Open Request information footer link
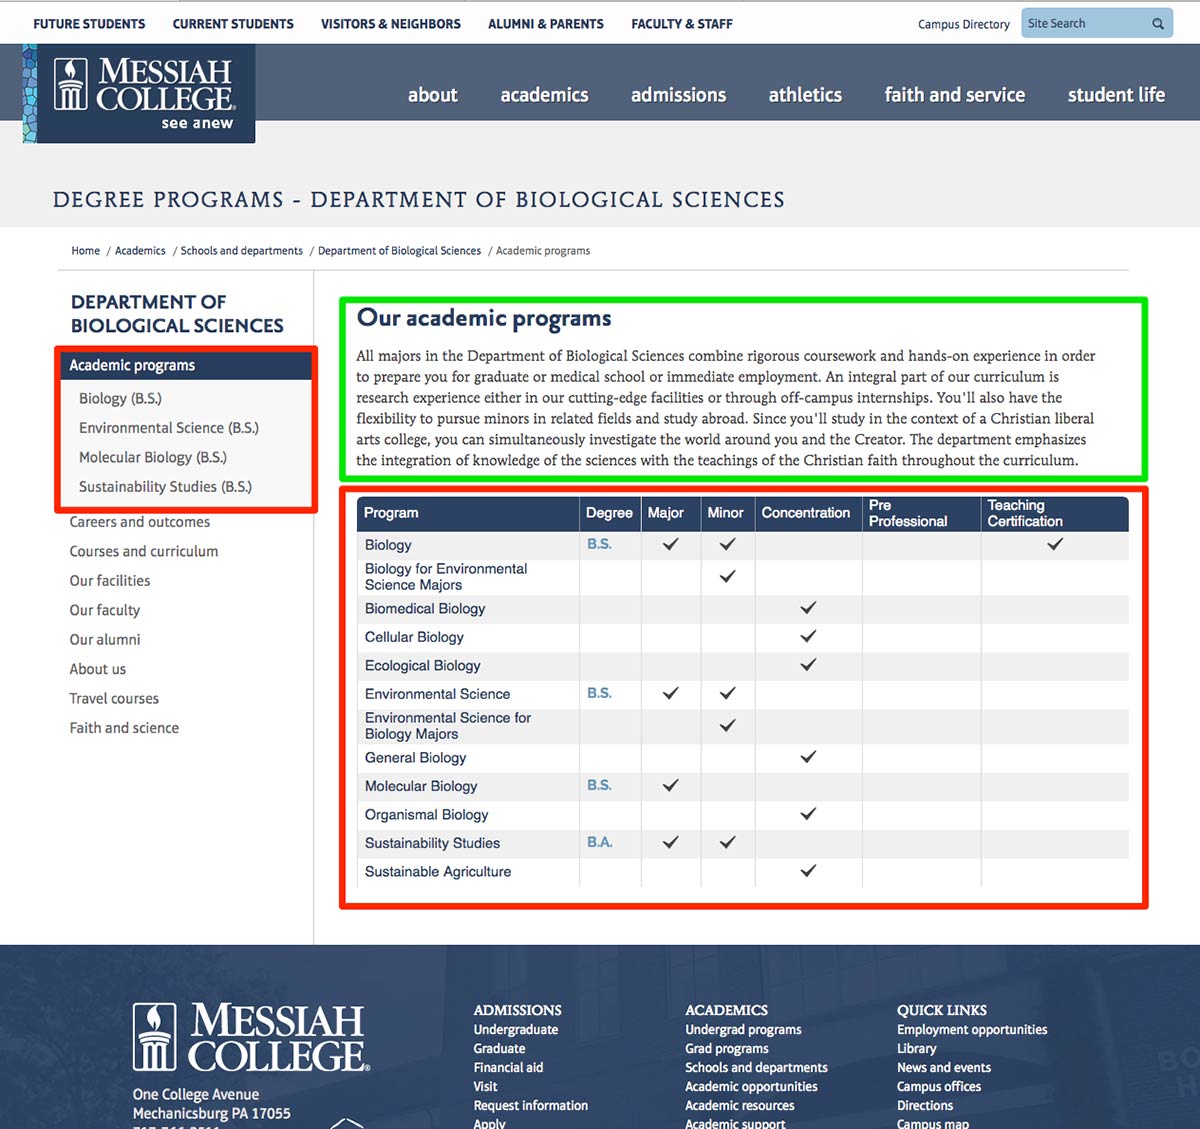The image size is (1200, 1129). [x=531, y=1106]
